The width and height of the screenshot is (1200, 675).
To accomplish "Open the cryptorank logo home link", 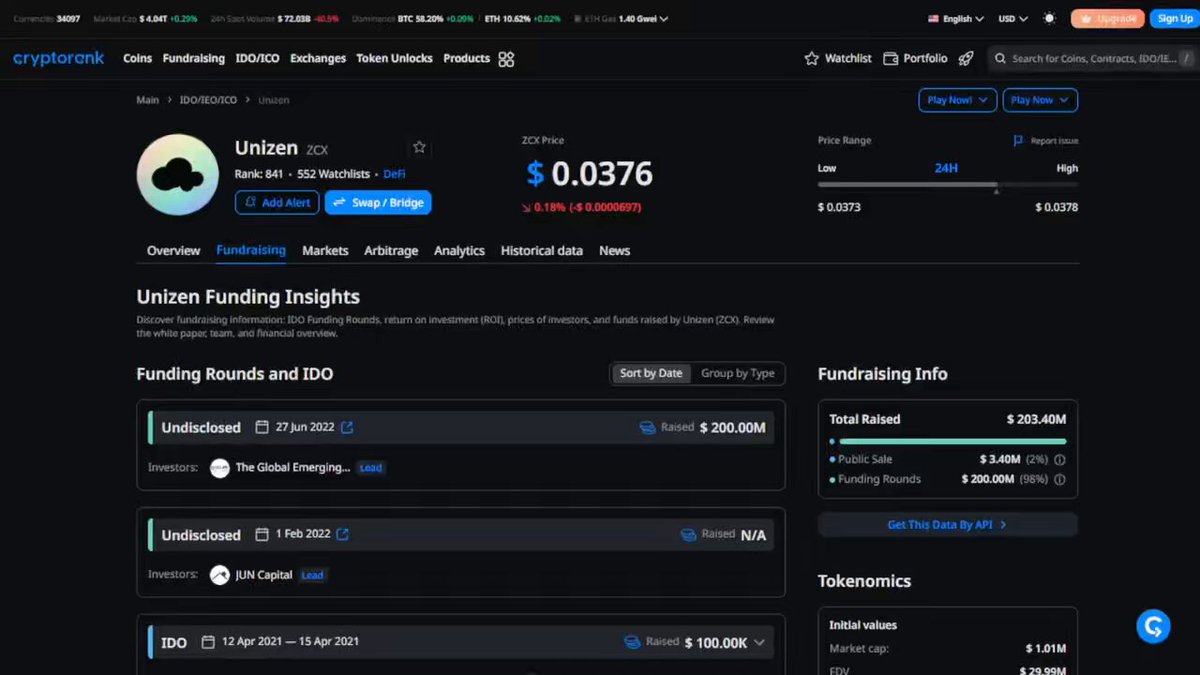I will pyautogui.click(x=58, y=59).
